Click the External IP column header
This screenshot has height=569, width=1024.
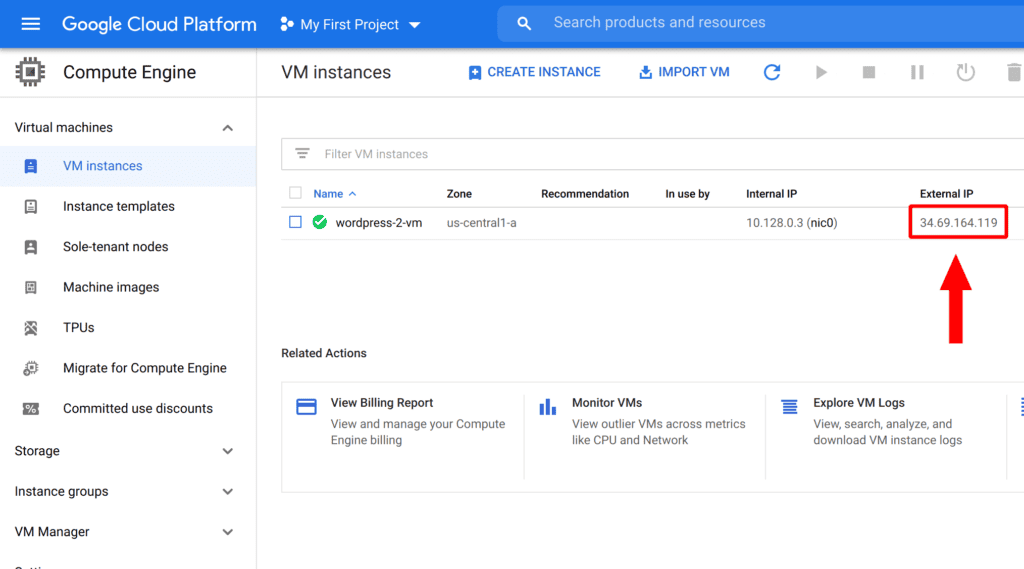[946, 194]
